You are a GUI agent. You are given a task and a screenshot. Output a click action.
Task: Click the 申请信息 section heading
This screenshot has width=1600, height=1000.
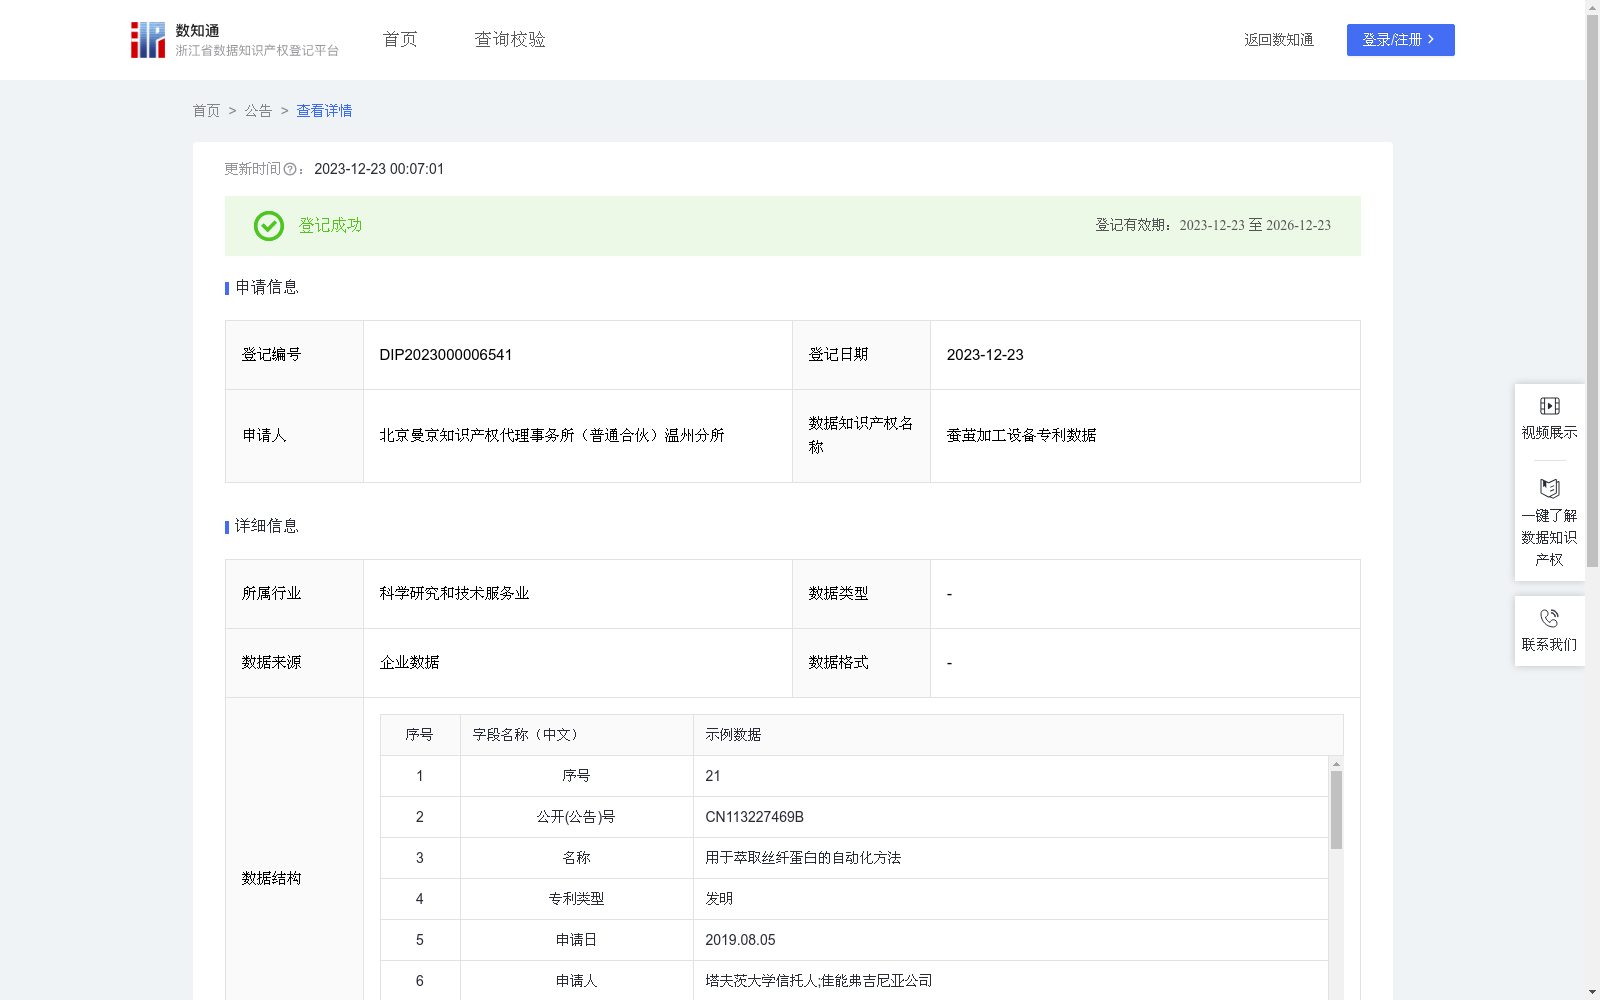pos(267,288)
